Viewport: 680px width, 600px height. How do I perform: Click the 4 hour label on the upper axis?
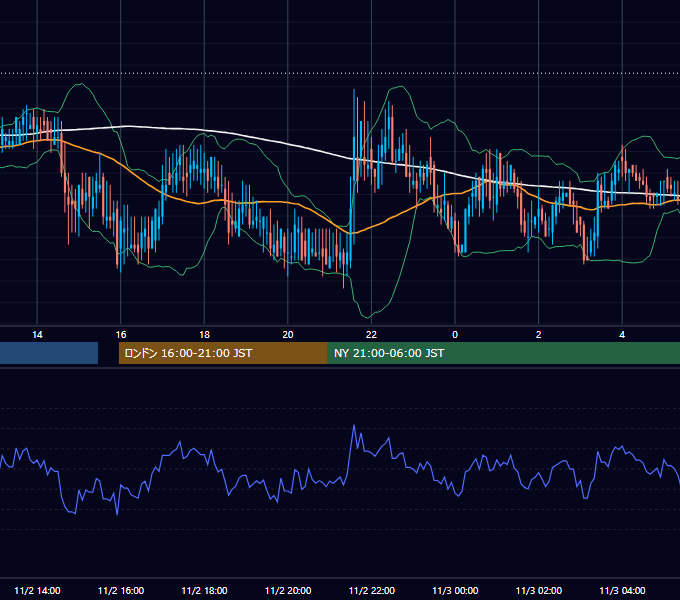[x=622, y=335]
